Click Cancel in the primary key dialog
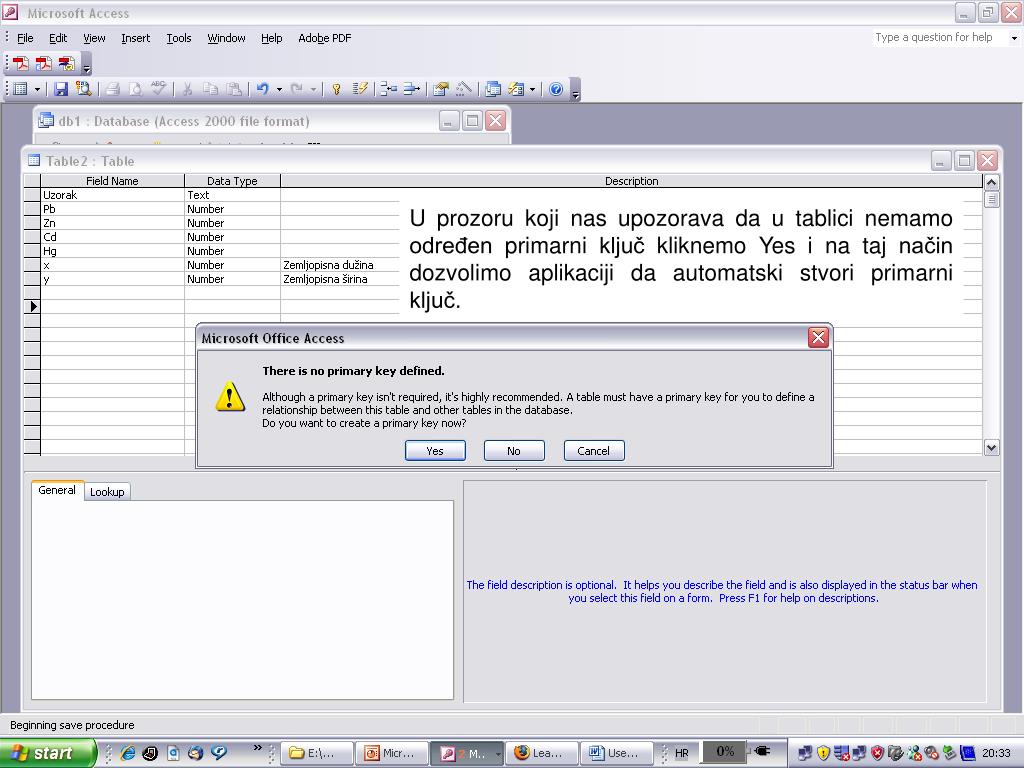This screenshot has width=1024, height=768. tap(594, 451)
